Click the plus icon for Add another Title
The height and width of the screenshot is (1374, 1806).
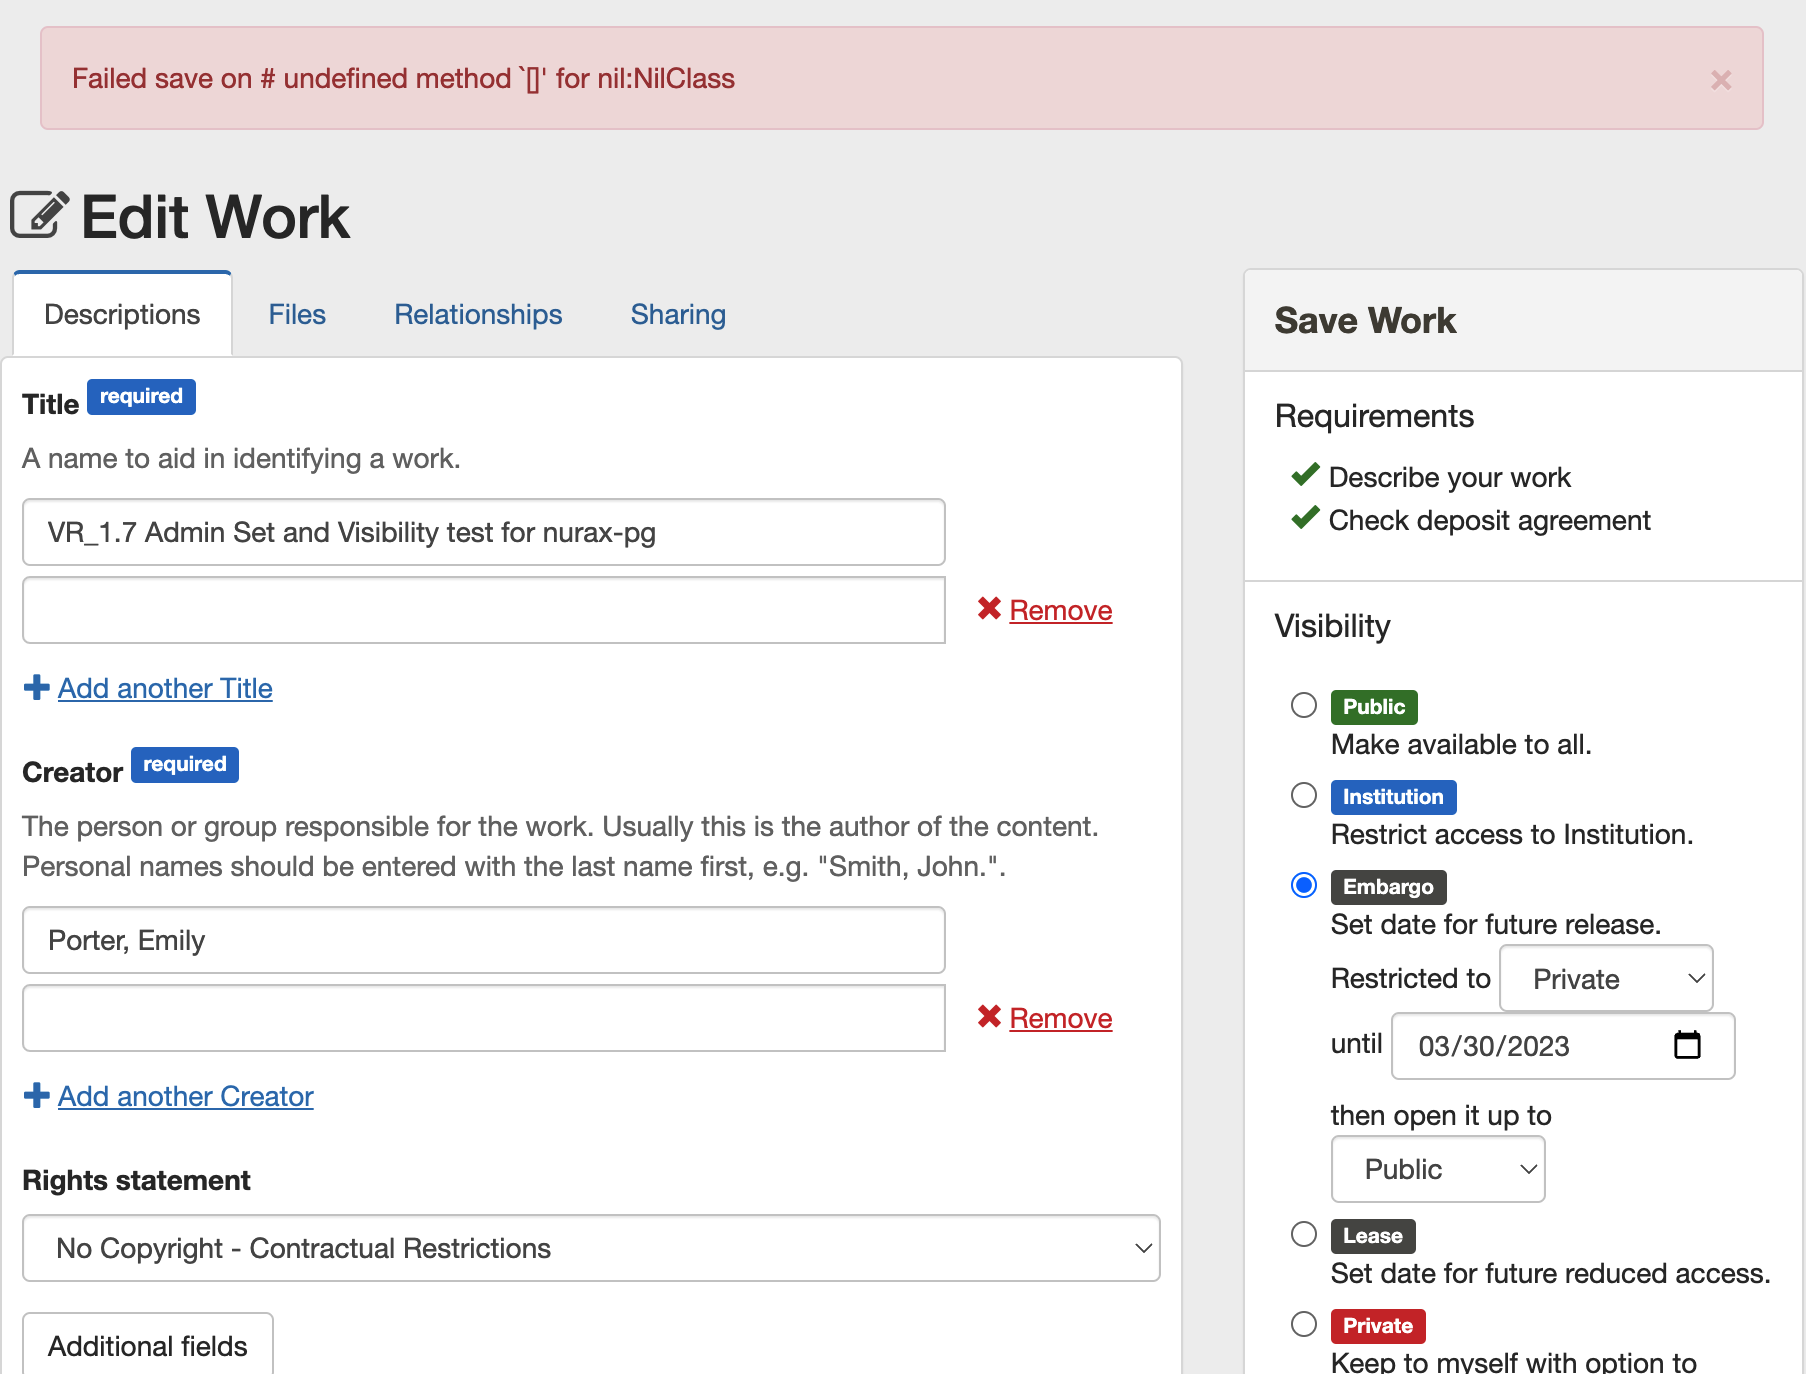point(37,687)
